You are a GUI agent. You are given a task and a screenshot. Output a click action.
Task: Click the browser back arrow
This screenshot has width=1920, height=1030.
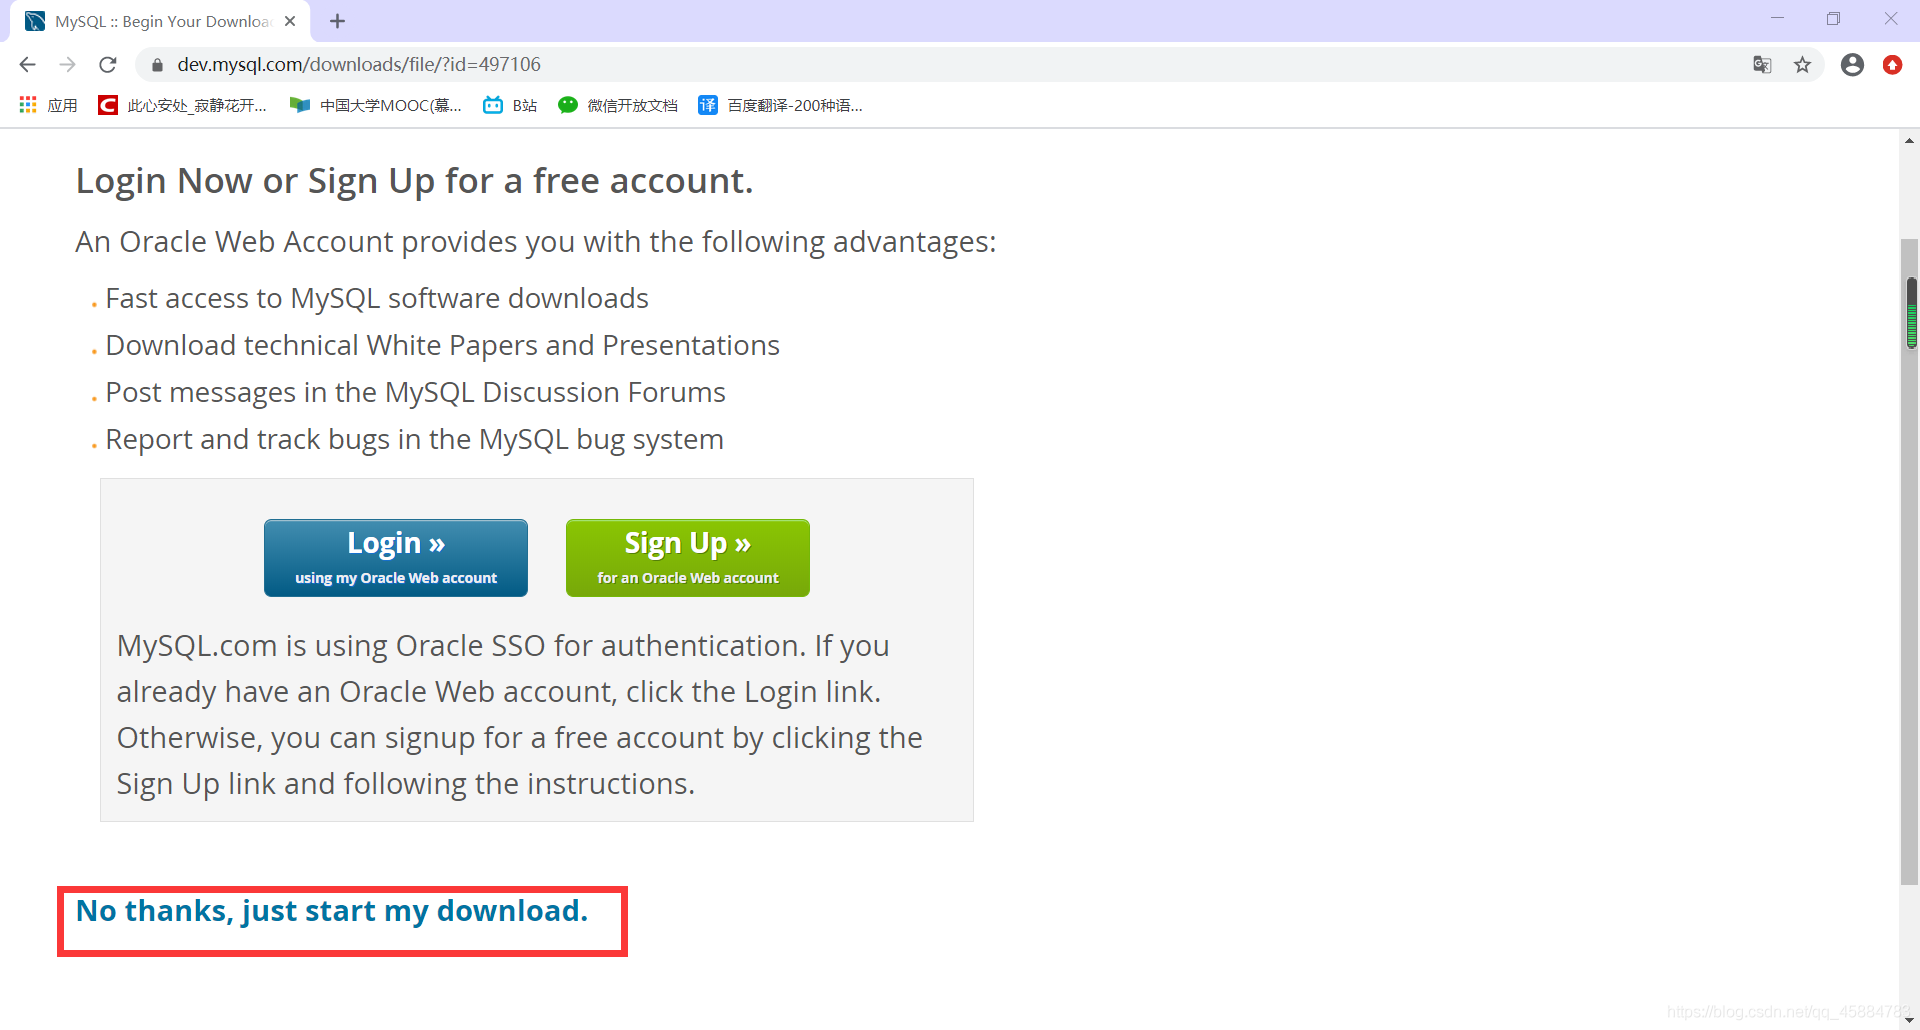(27, 65)
